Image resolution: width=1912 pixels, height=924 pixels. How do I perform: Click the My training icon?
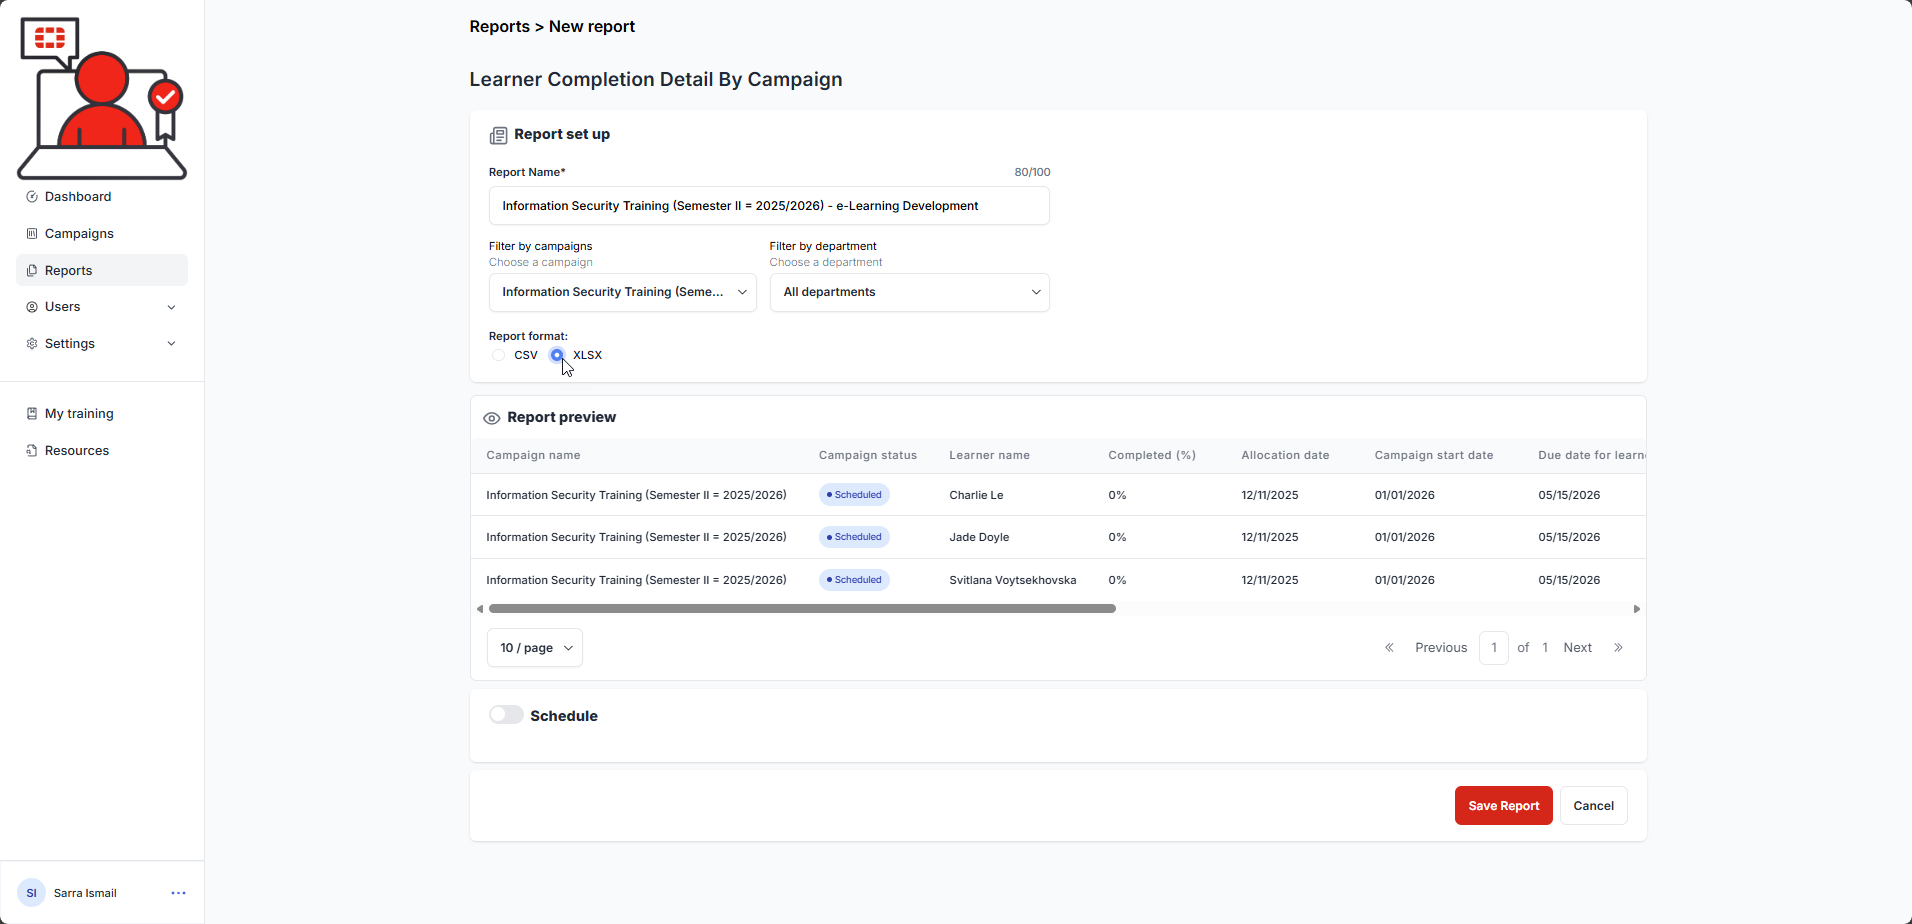tap(32, 414)
